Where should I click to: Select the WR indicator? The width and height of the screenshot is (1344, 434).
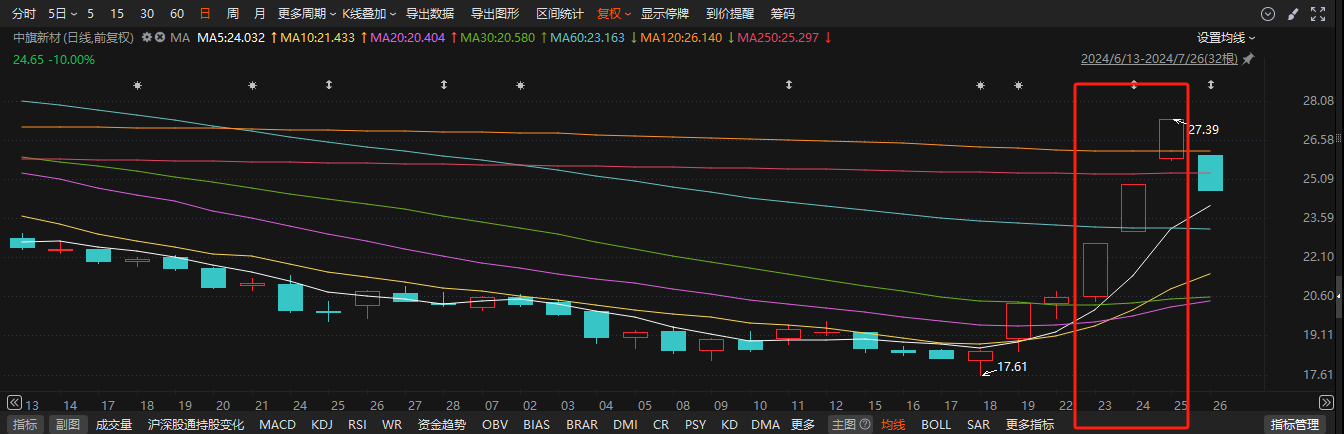click(393, 424)
